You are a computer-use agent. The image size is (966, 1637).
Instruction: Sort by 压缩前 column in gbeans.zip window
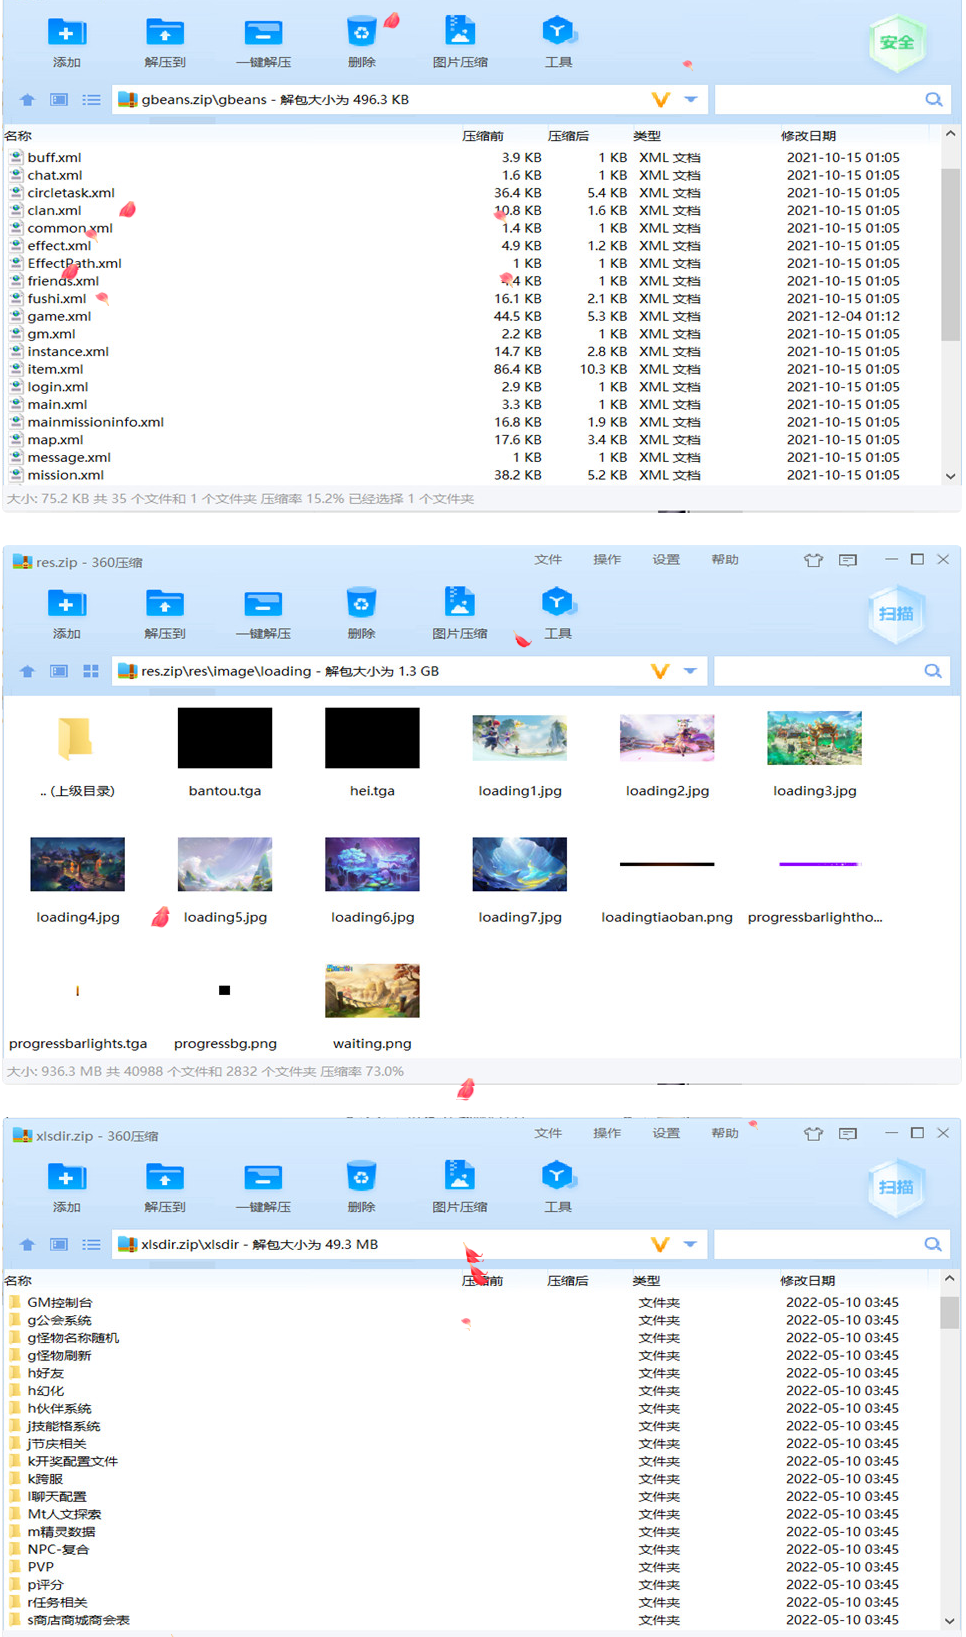click(x=483, y=136)
